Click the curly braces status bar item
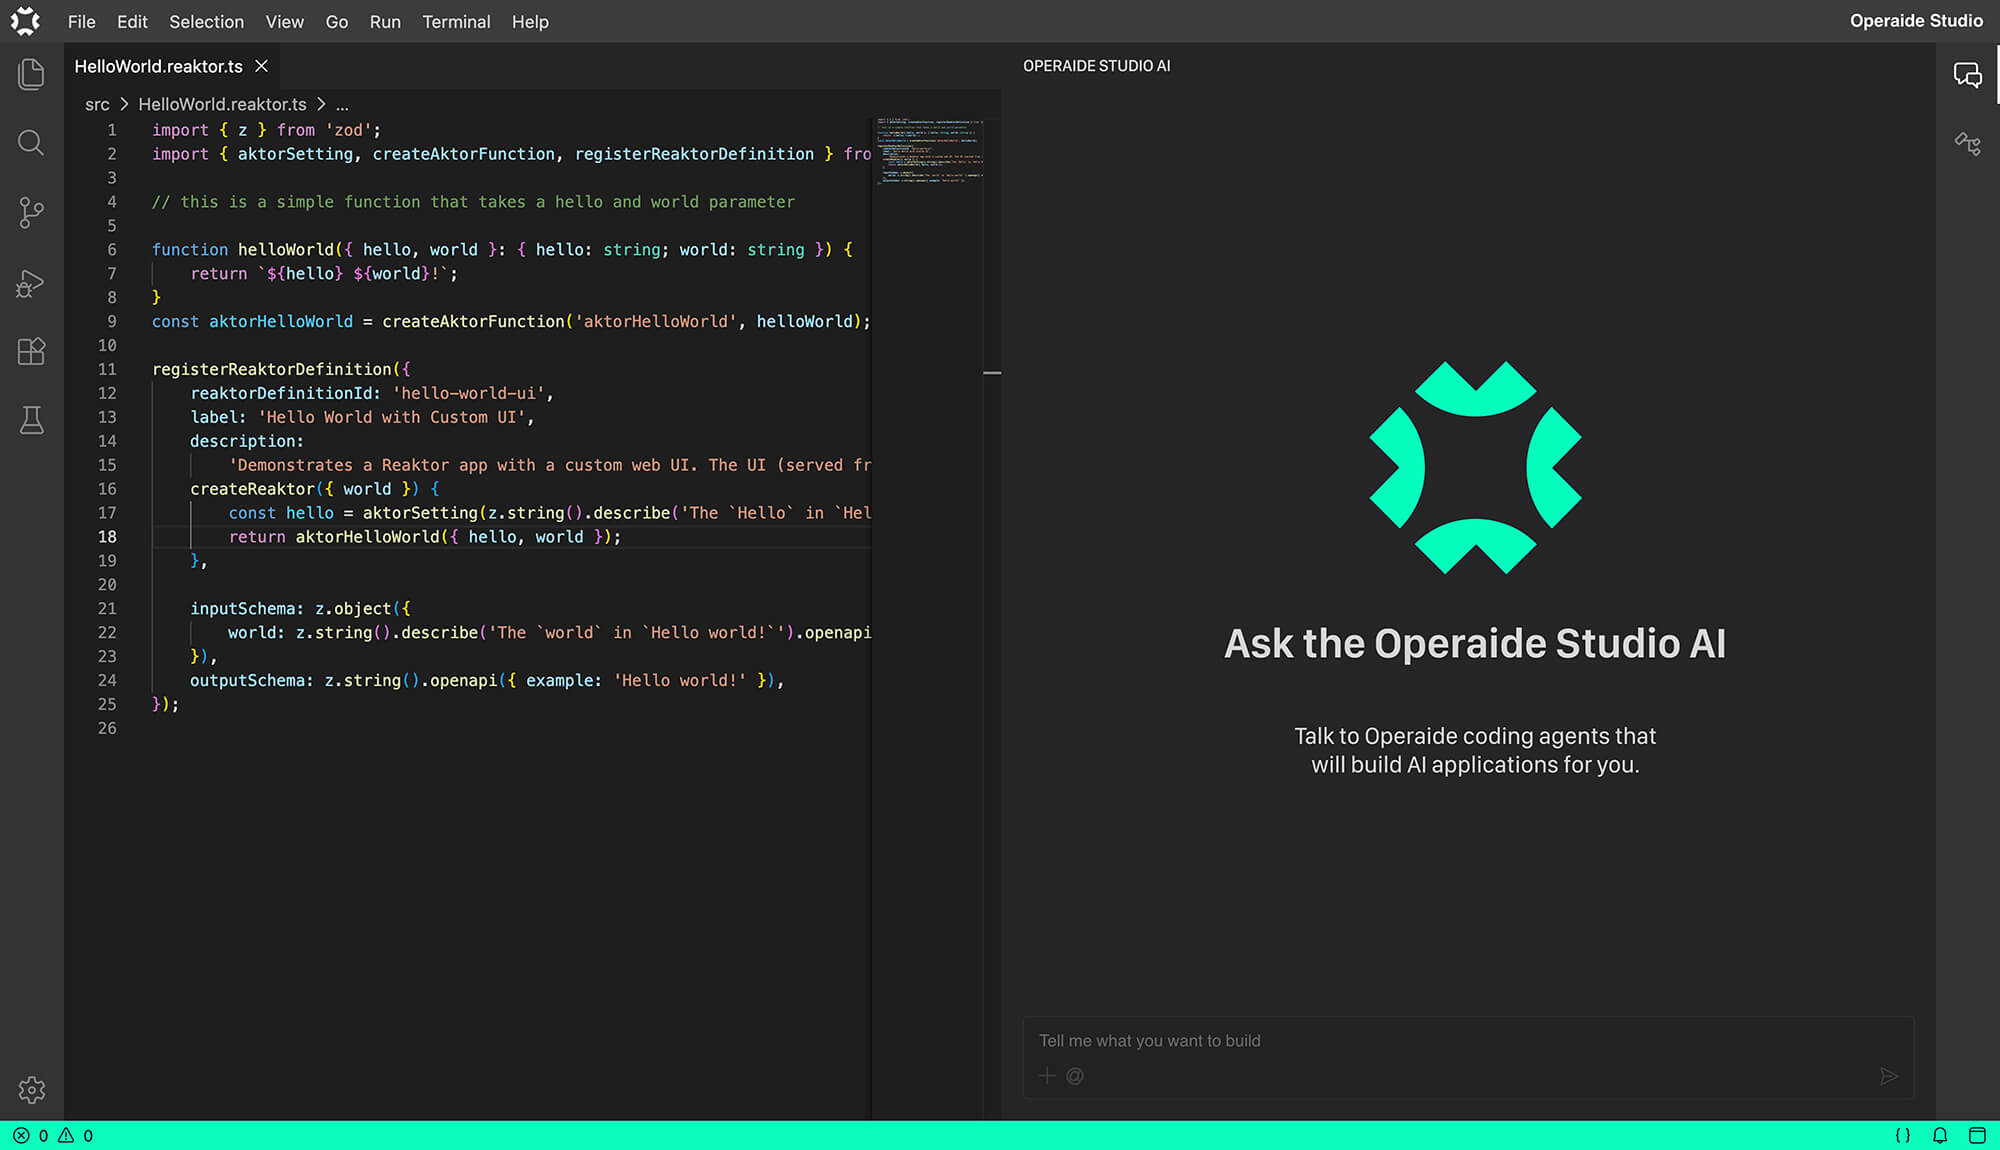The image size is (2000, 1150). pos(1903,1135)
